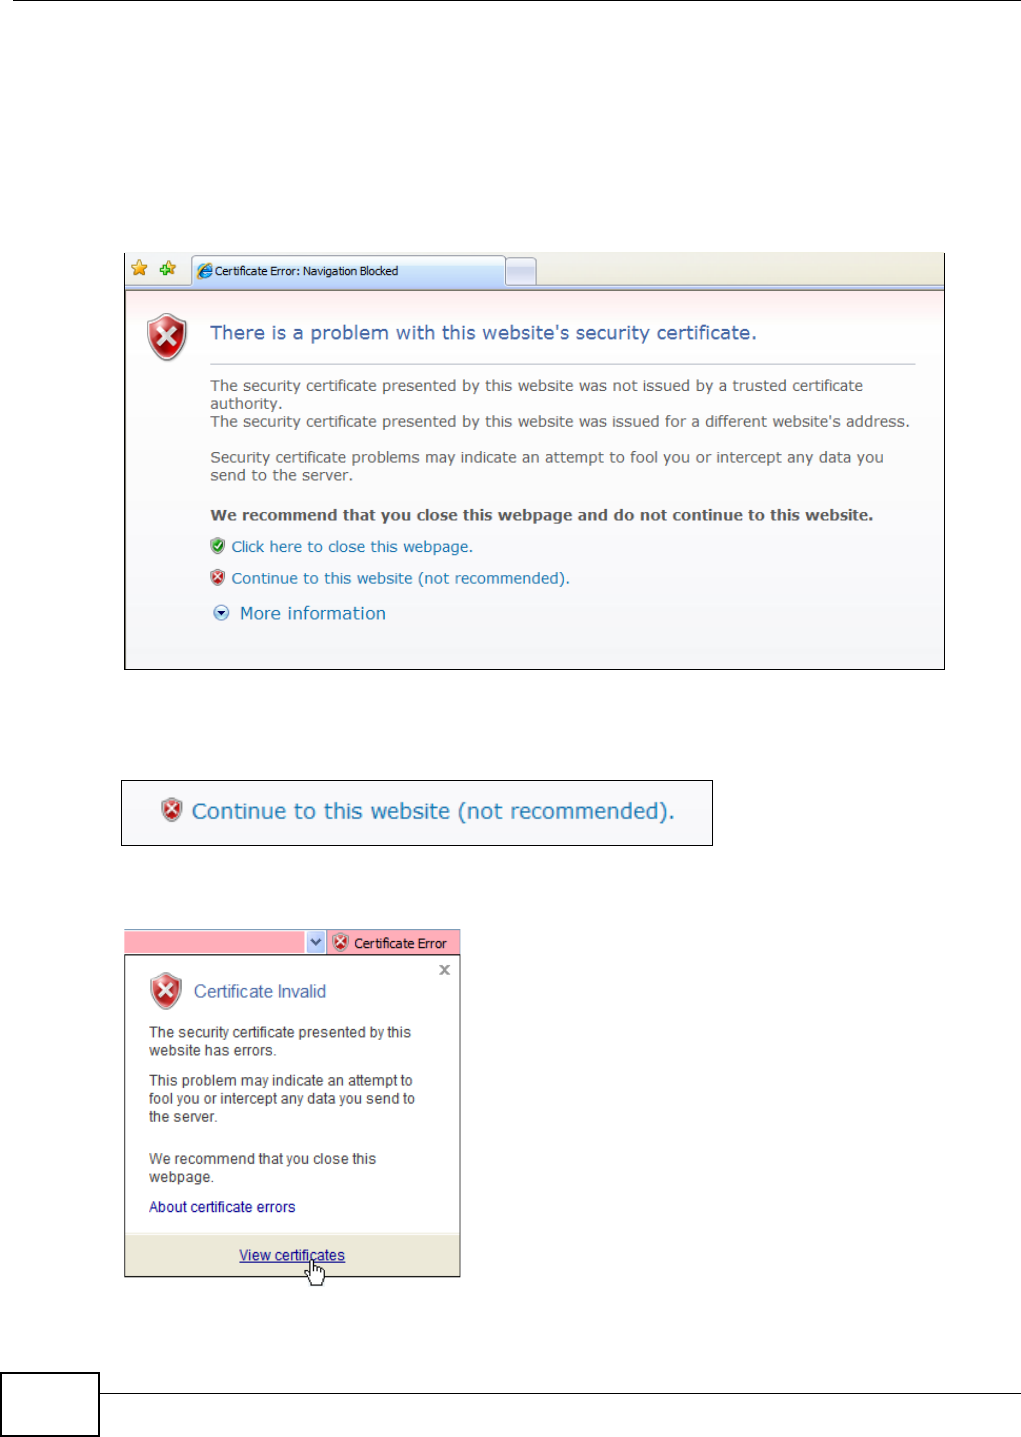This screenshot has height=1437, width=1021.
Task: Click the yellow Favorites star icon
Action: pyautogui.click(x=139, y=268)
